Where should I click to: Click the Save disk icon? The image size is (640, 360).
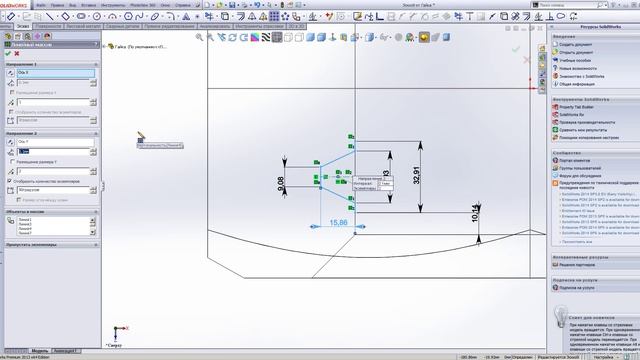pyautogui.click(x=232, y=5)
